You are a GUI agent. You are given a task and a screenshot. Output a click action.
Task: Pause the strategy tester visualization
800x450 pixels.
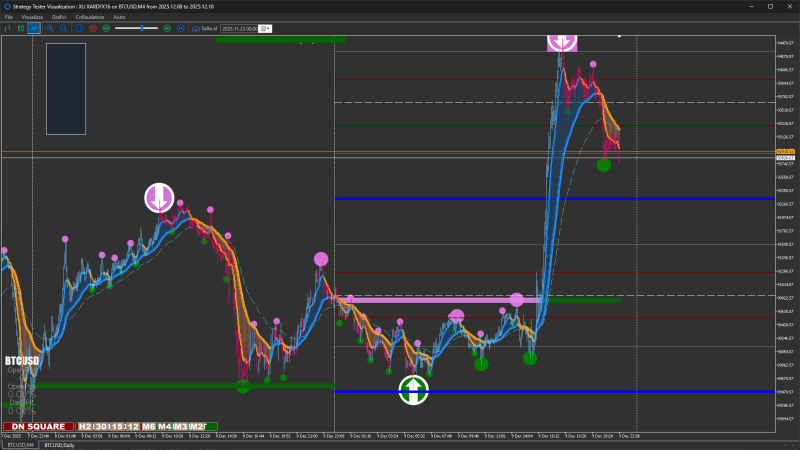pos(80,29)
